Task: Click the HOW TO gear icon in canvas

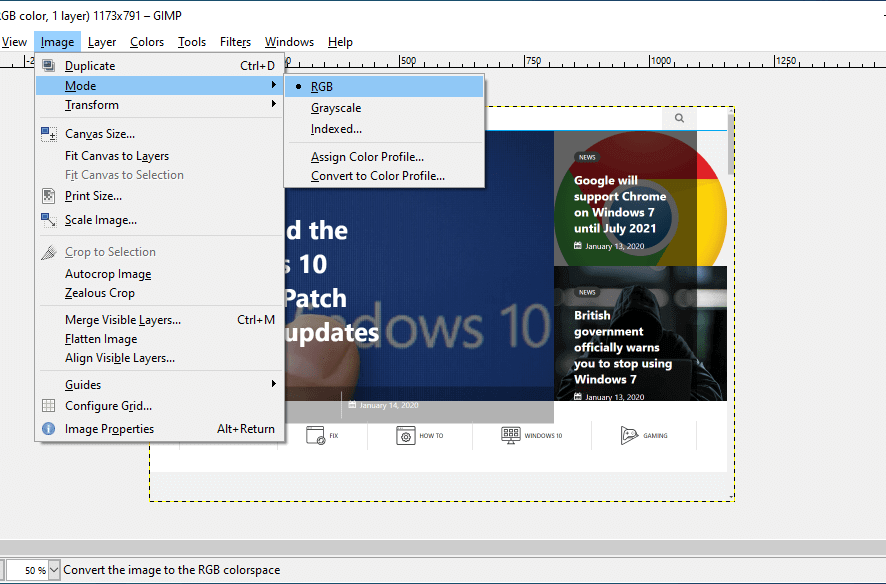Action: click(406, 435)
